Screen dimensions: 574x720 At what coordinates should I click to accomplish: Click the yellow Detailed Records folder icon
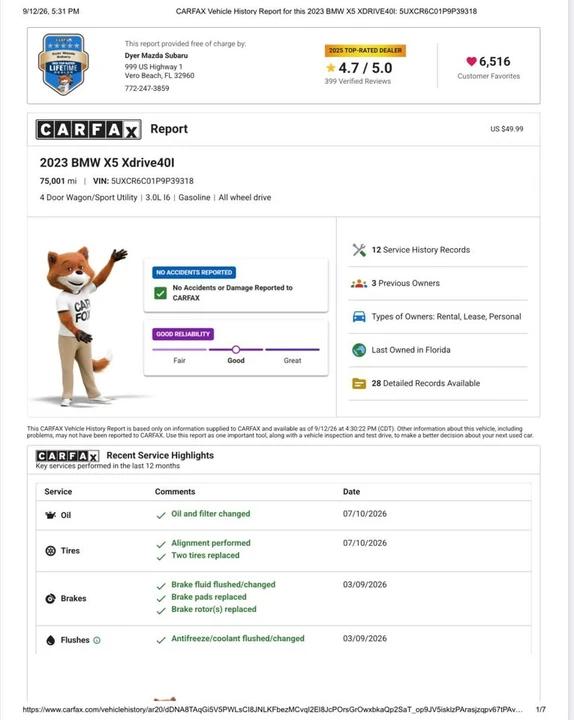(x=359, y=383)
